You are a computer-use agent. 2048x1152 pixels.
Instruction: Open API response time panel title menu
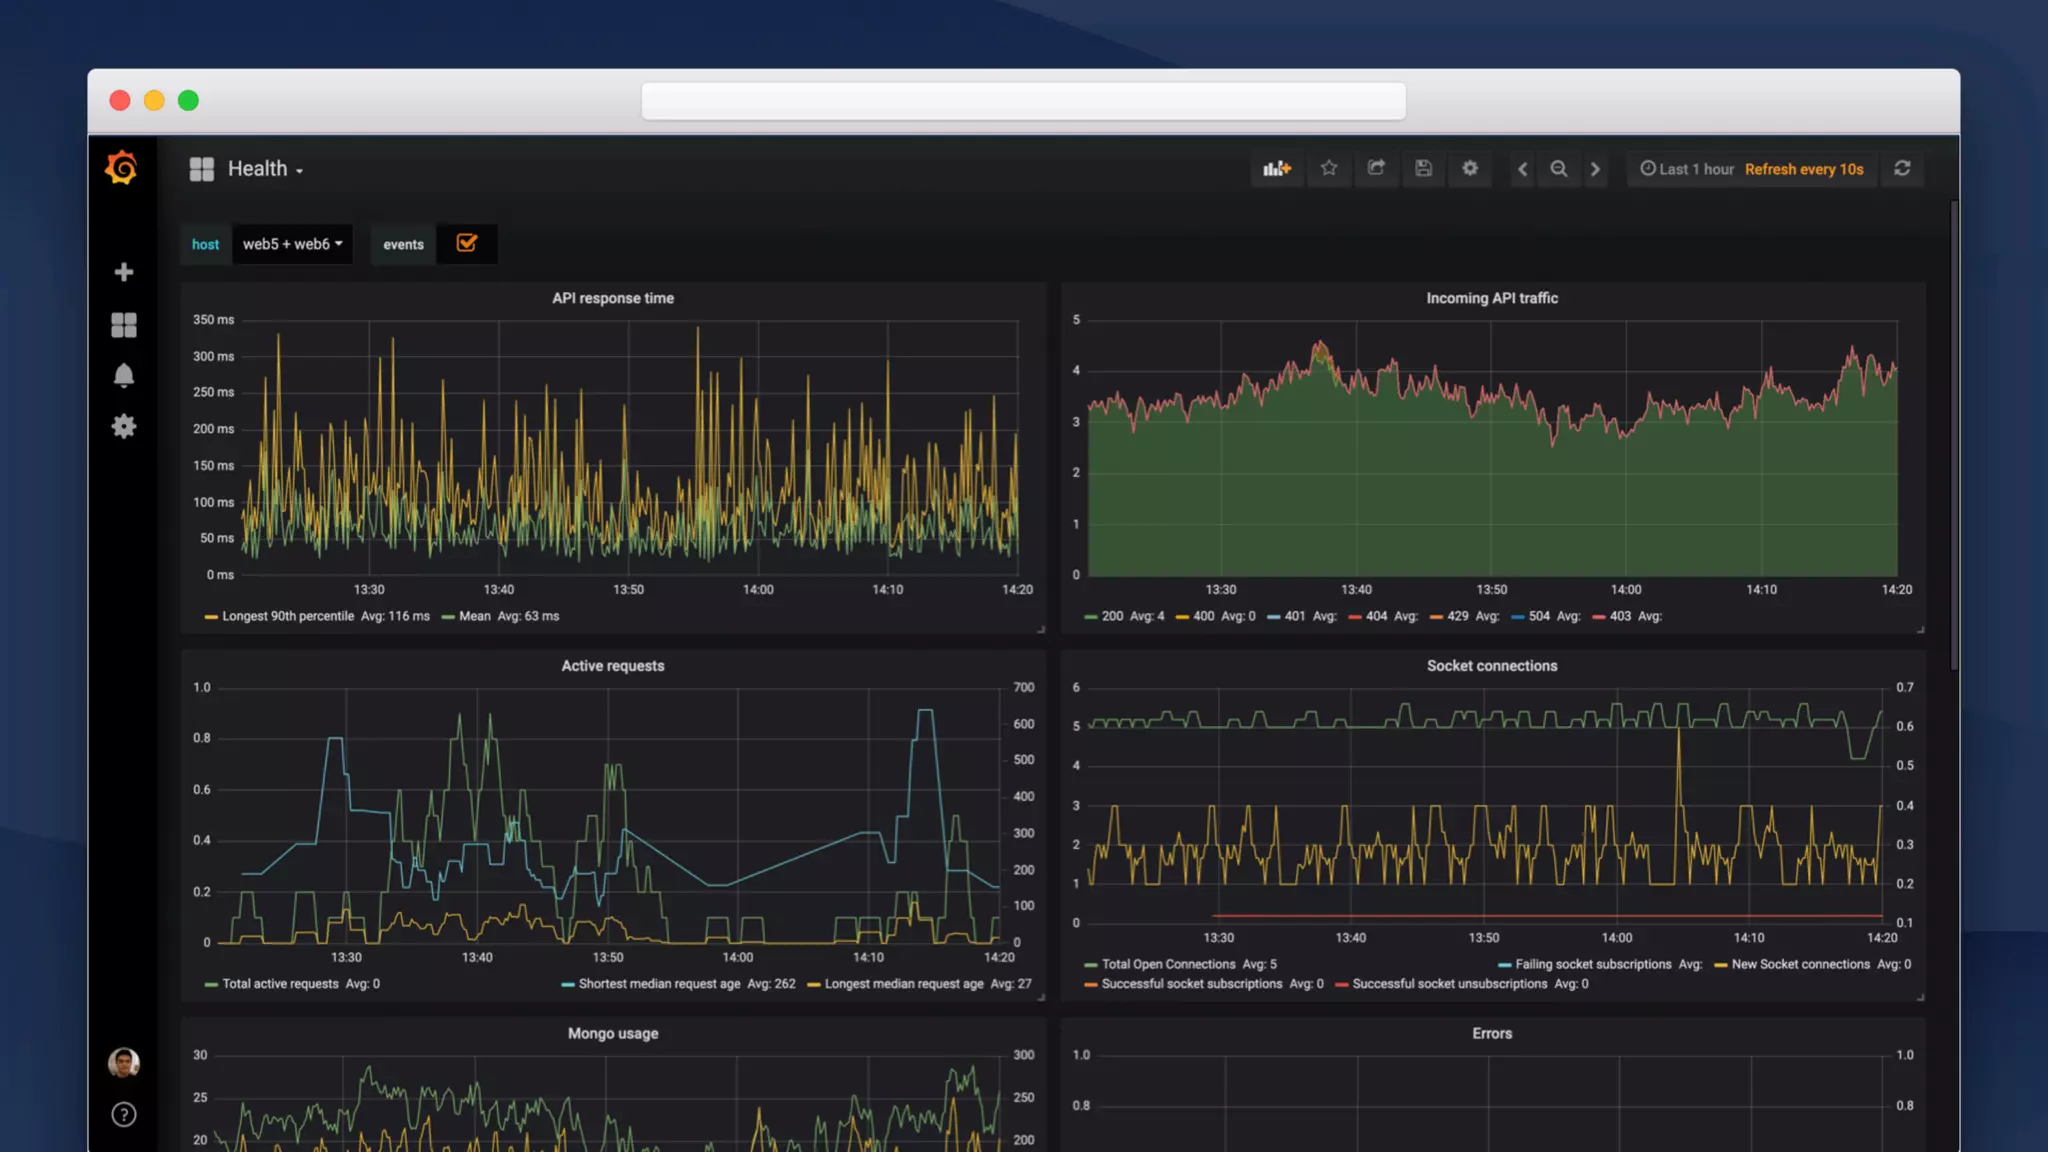(x=613, y=298)
